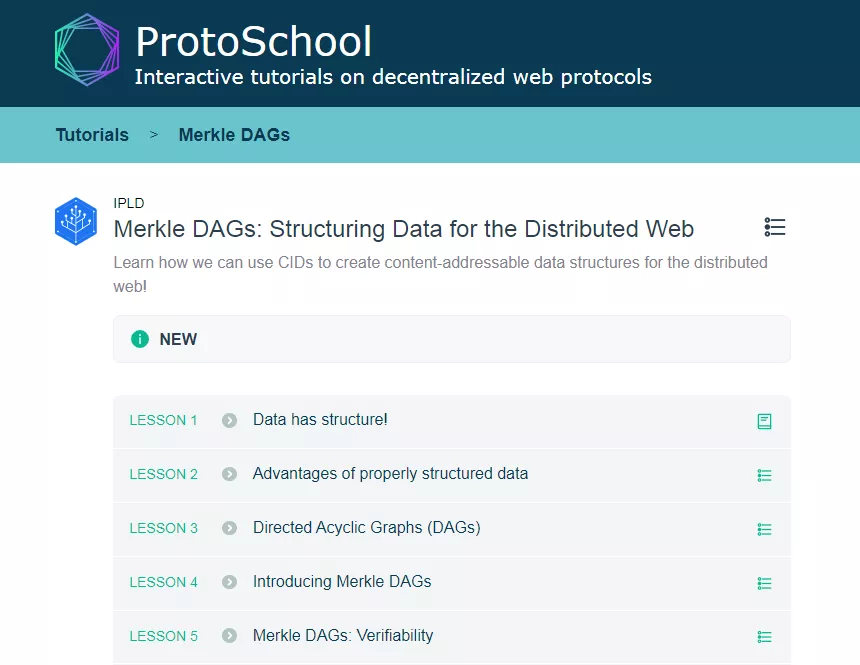Viewport: 860px width, 665px height.
Task: Click the ProtoSchool hexagon logo
Action: click(87, 50)
